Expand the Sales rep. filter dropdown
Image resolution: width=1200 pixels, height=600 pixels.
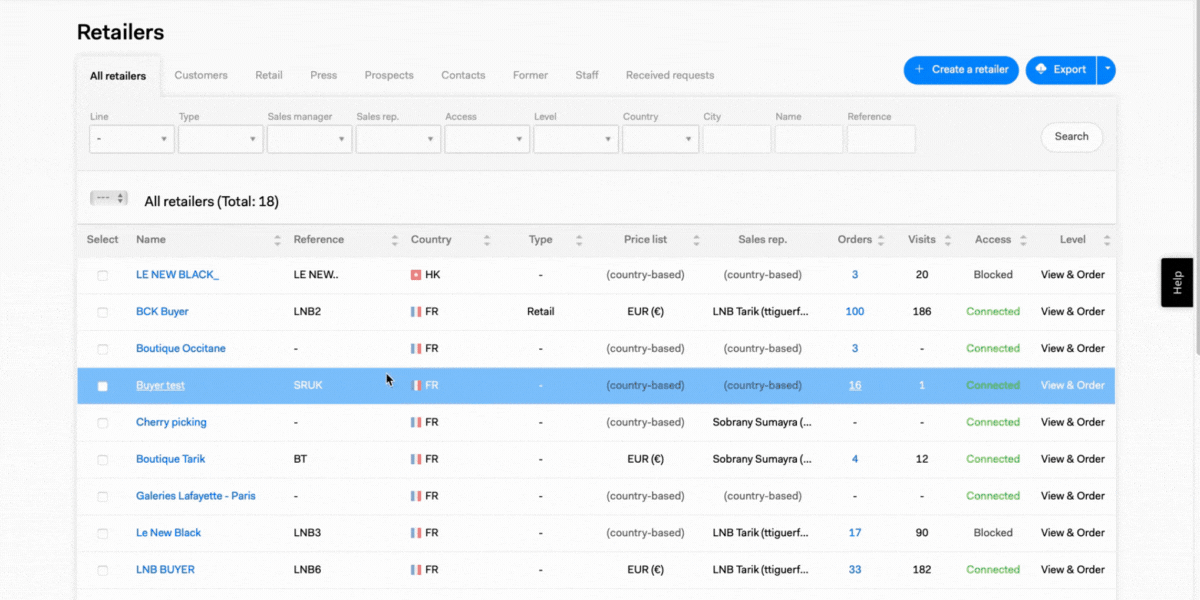click(399, 139)
